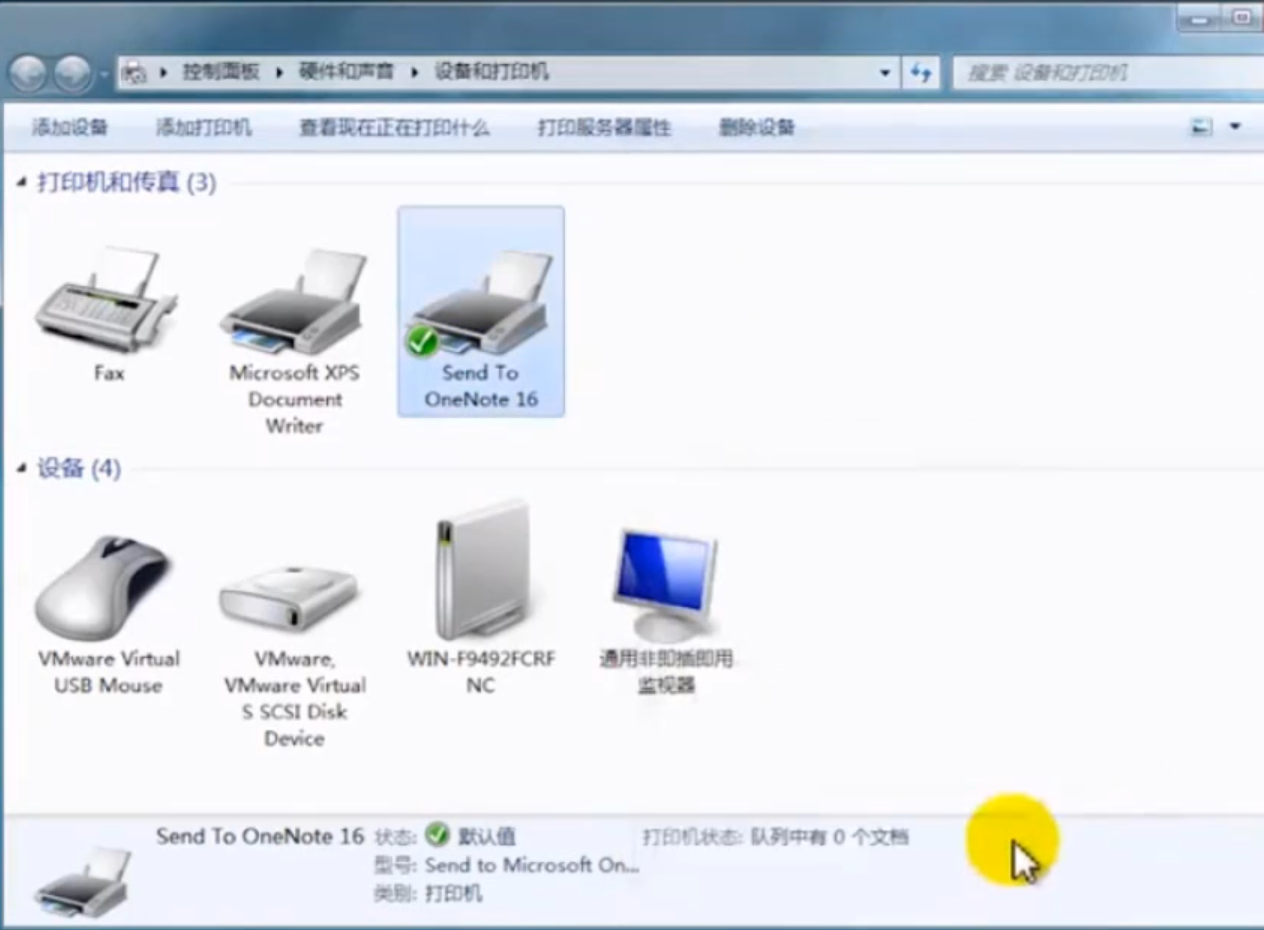Open 打印服务器属性
The width and height of the screenshot is (1264, 930).
pyautogui.click(x=604, y=128)
